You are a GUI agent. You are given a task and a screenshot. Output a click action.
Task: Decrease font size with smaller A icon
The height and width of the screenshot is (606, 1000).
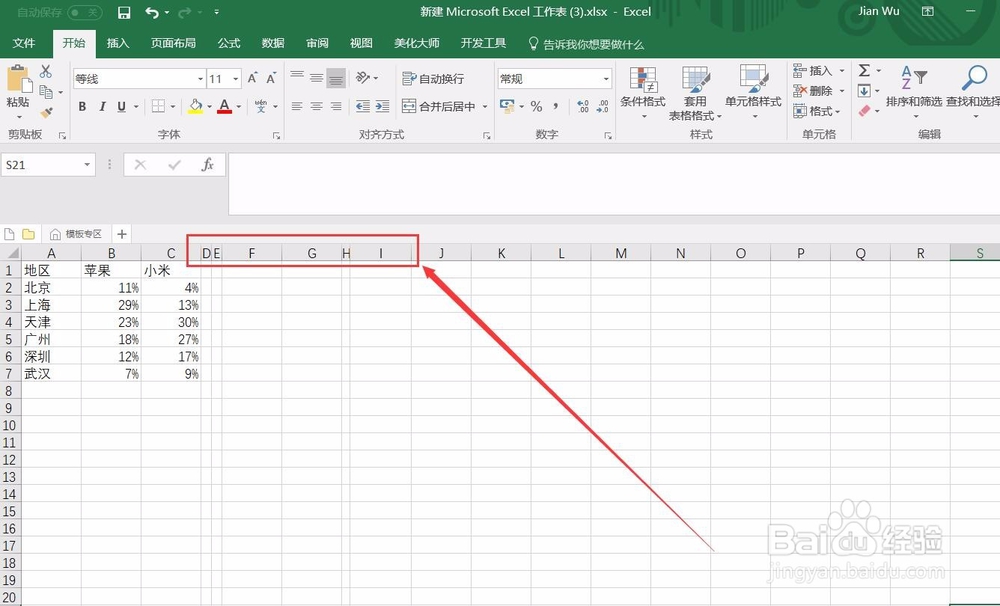271,78
